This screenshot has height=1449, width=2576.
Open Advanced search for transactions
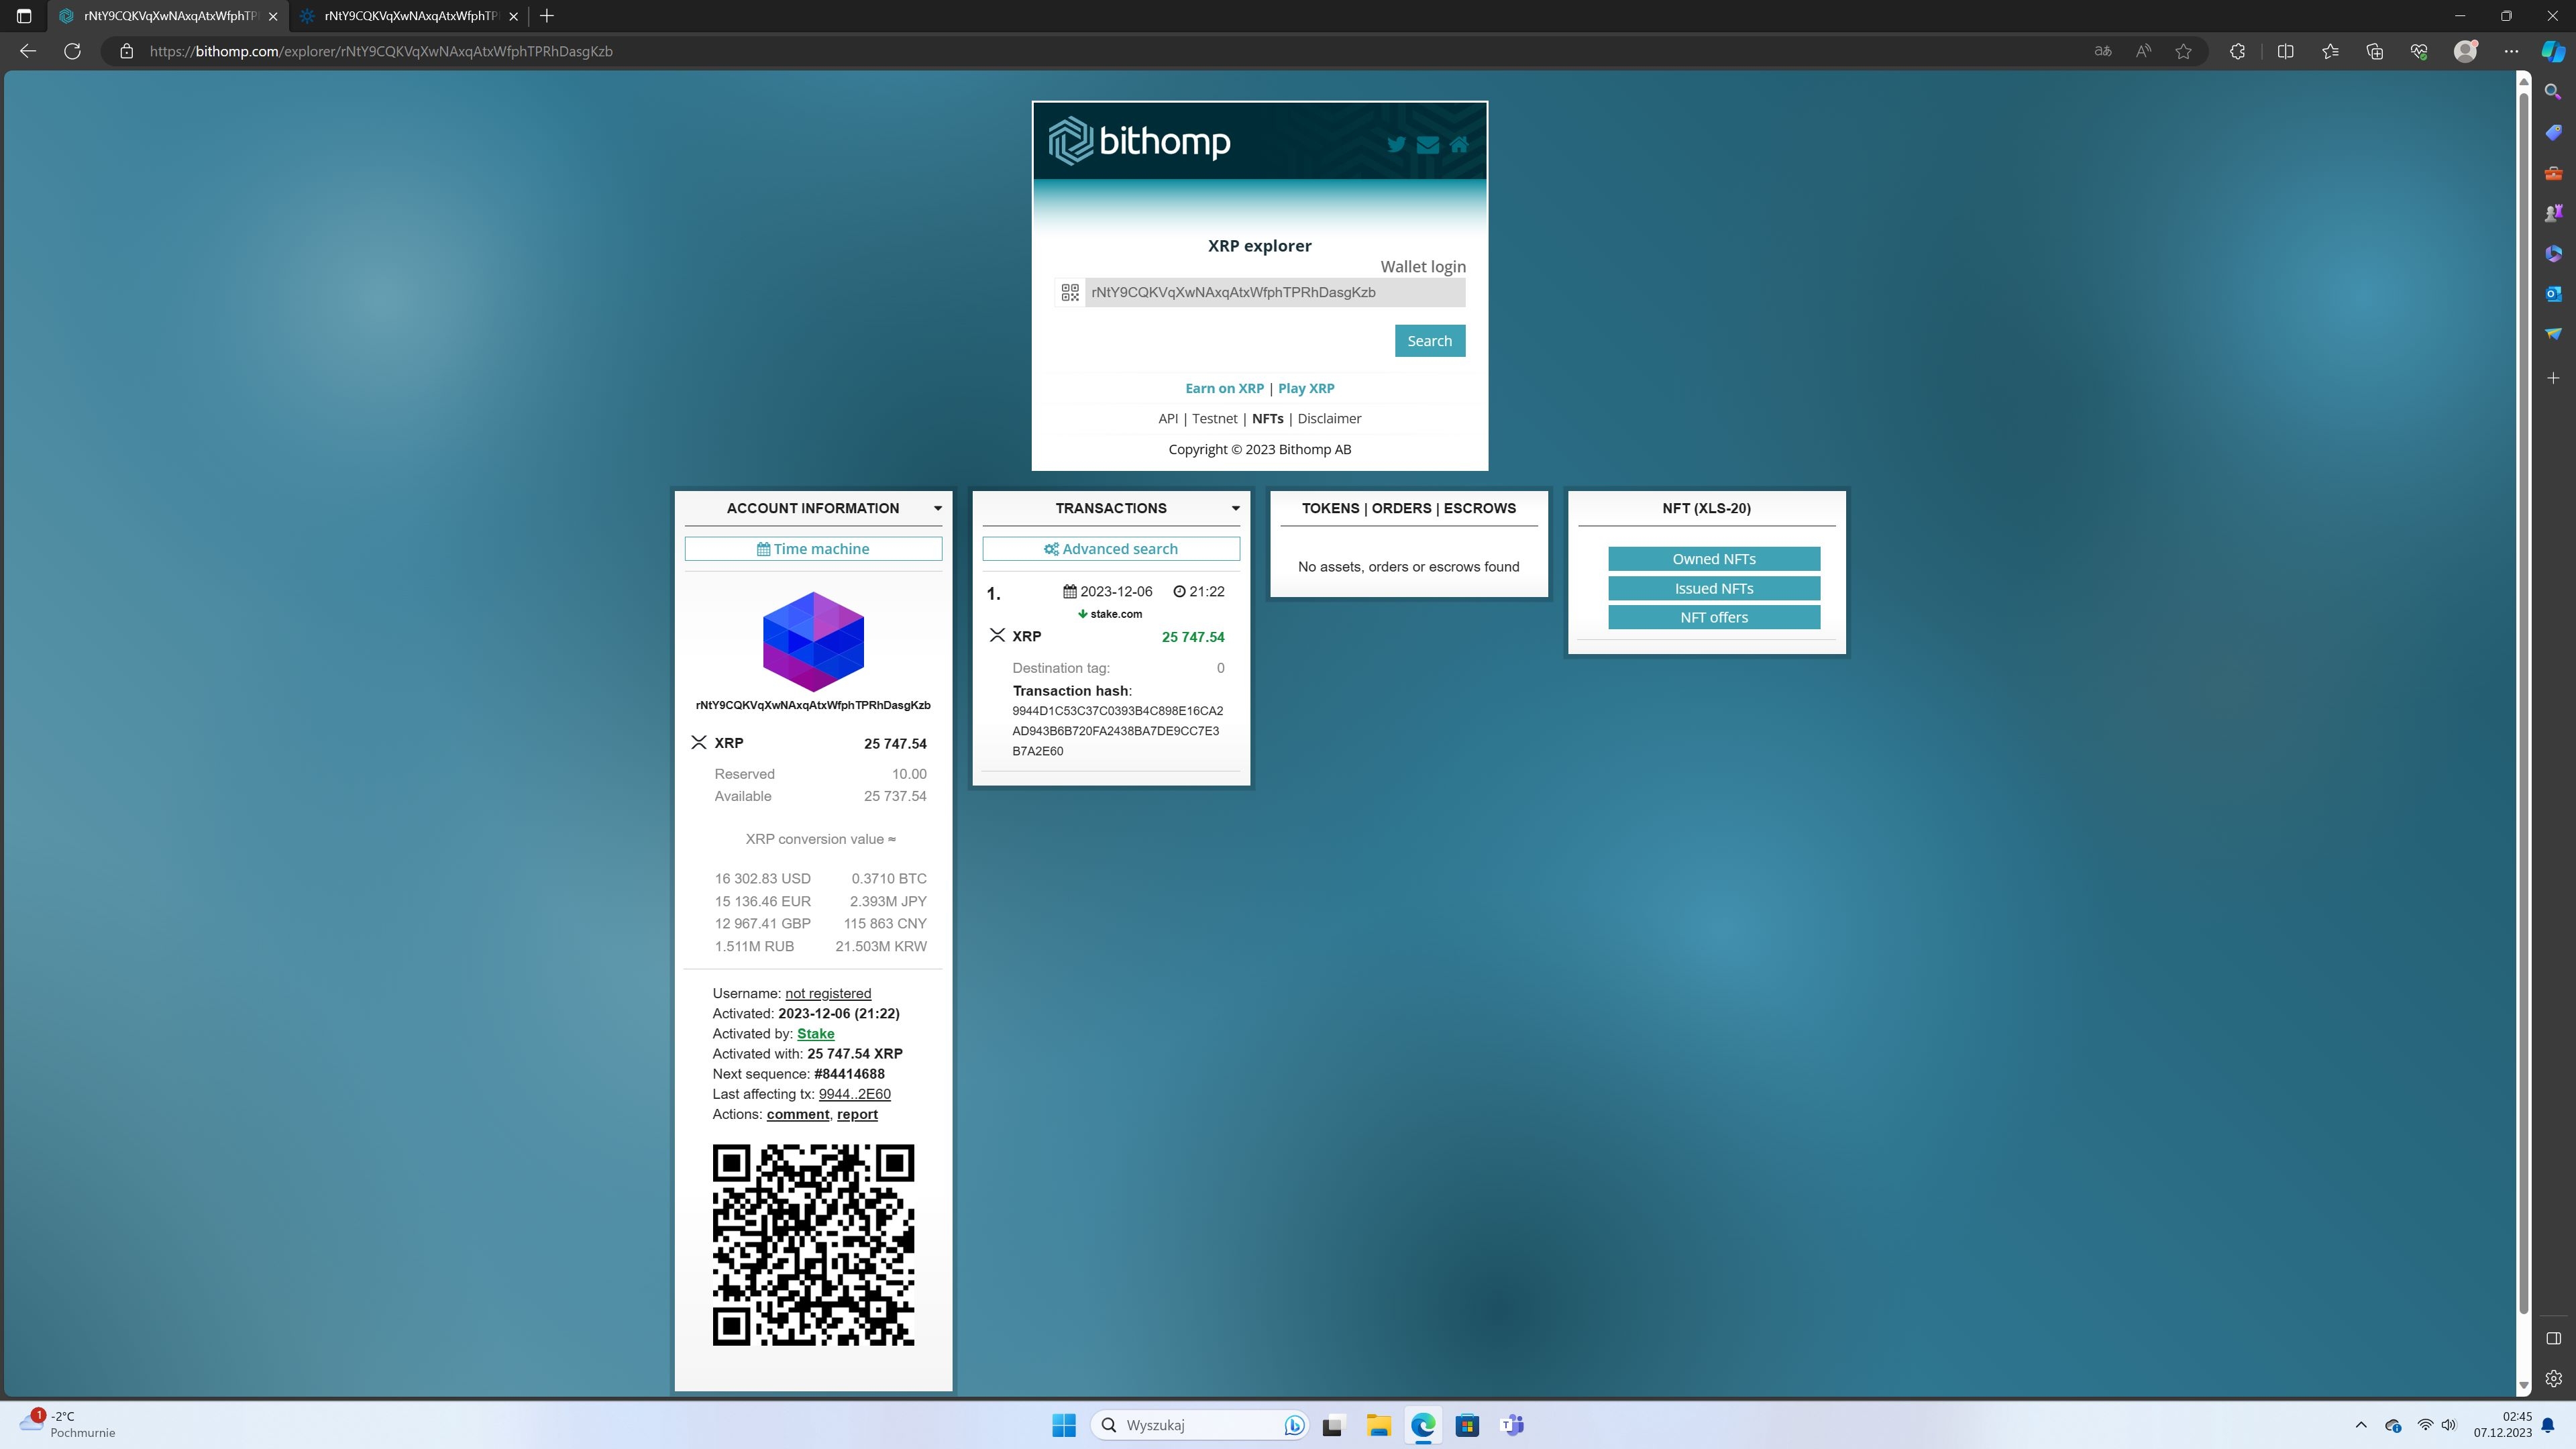tap(1111, 549)
